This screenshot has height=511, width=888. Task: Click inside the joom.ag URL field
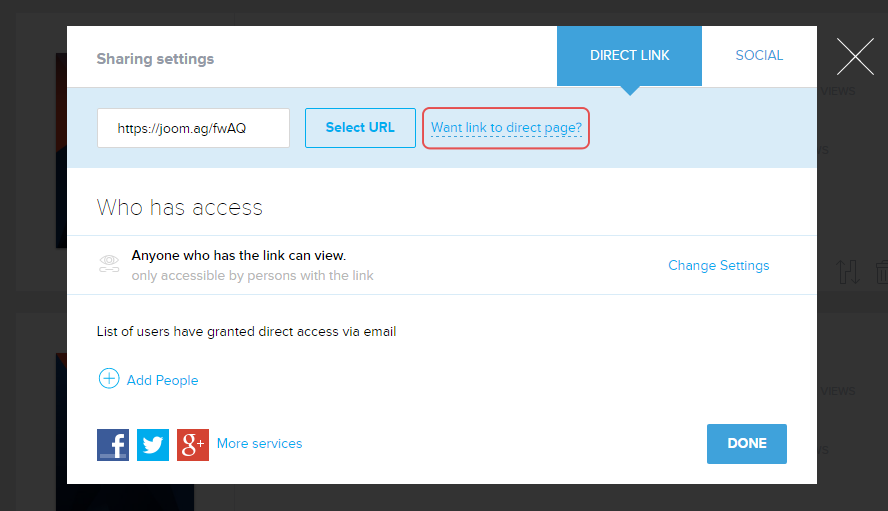[x=193, y=128]
